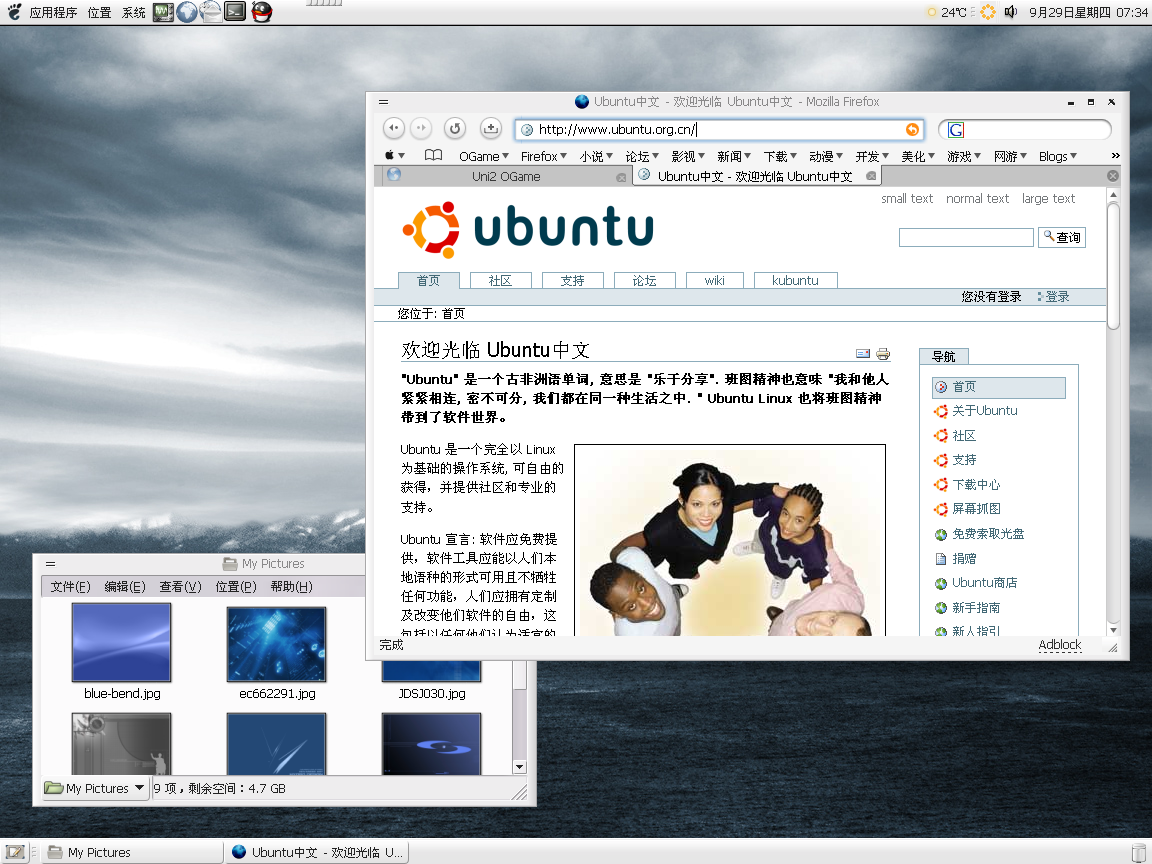Image resolution: width=1152 pixels, height=864 pixels.
Task: Click the print icon on Ubuntu page
Action: (883, 353)
